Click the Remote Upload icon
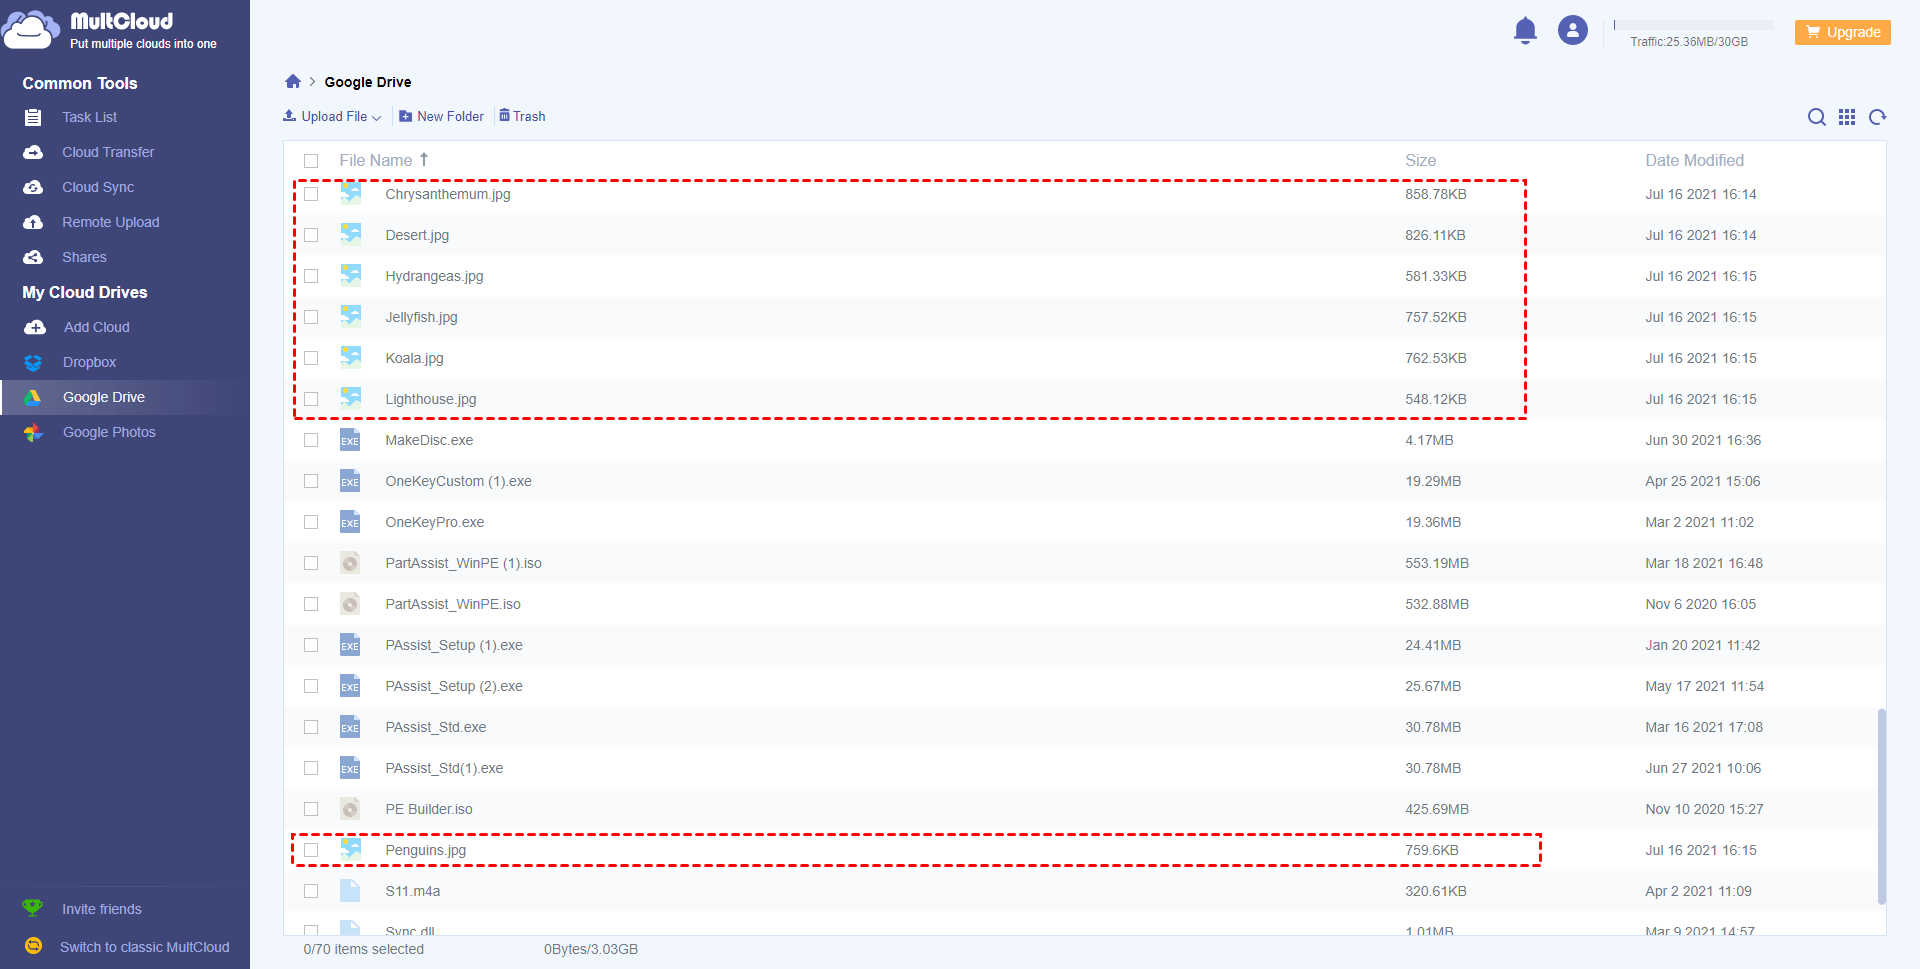This screenshot has height=969, width=1920. tap(33, 222)
